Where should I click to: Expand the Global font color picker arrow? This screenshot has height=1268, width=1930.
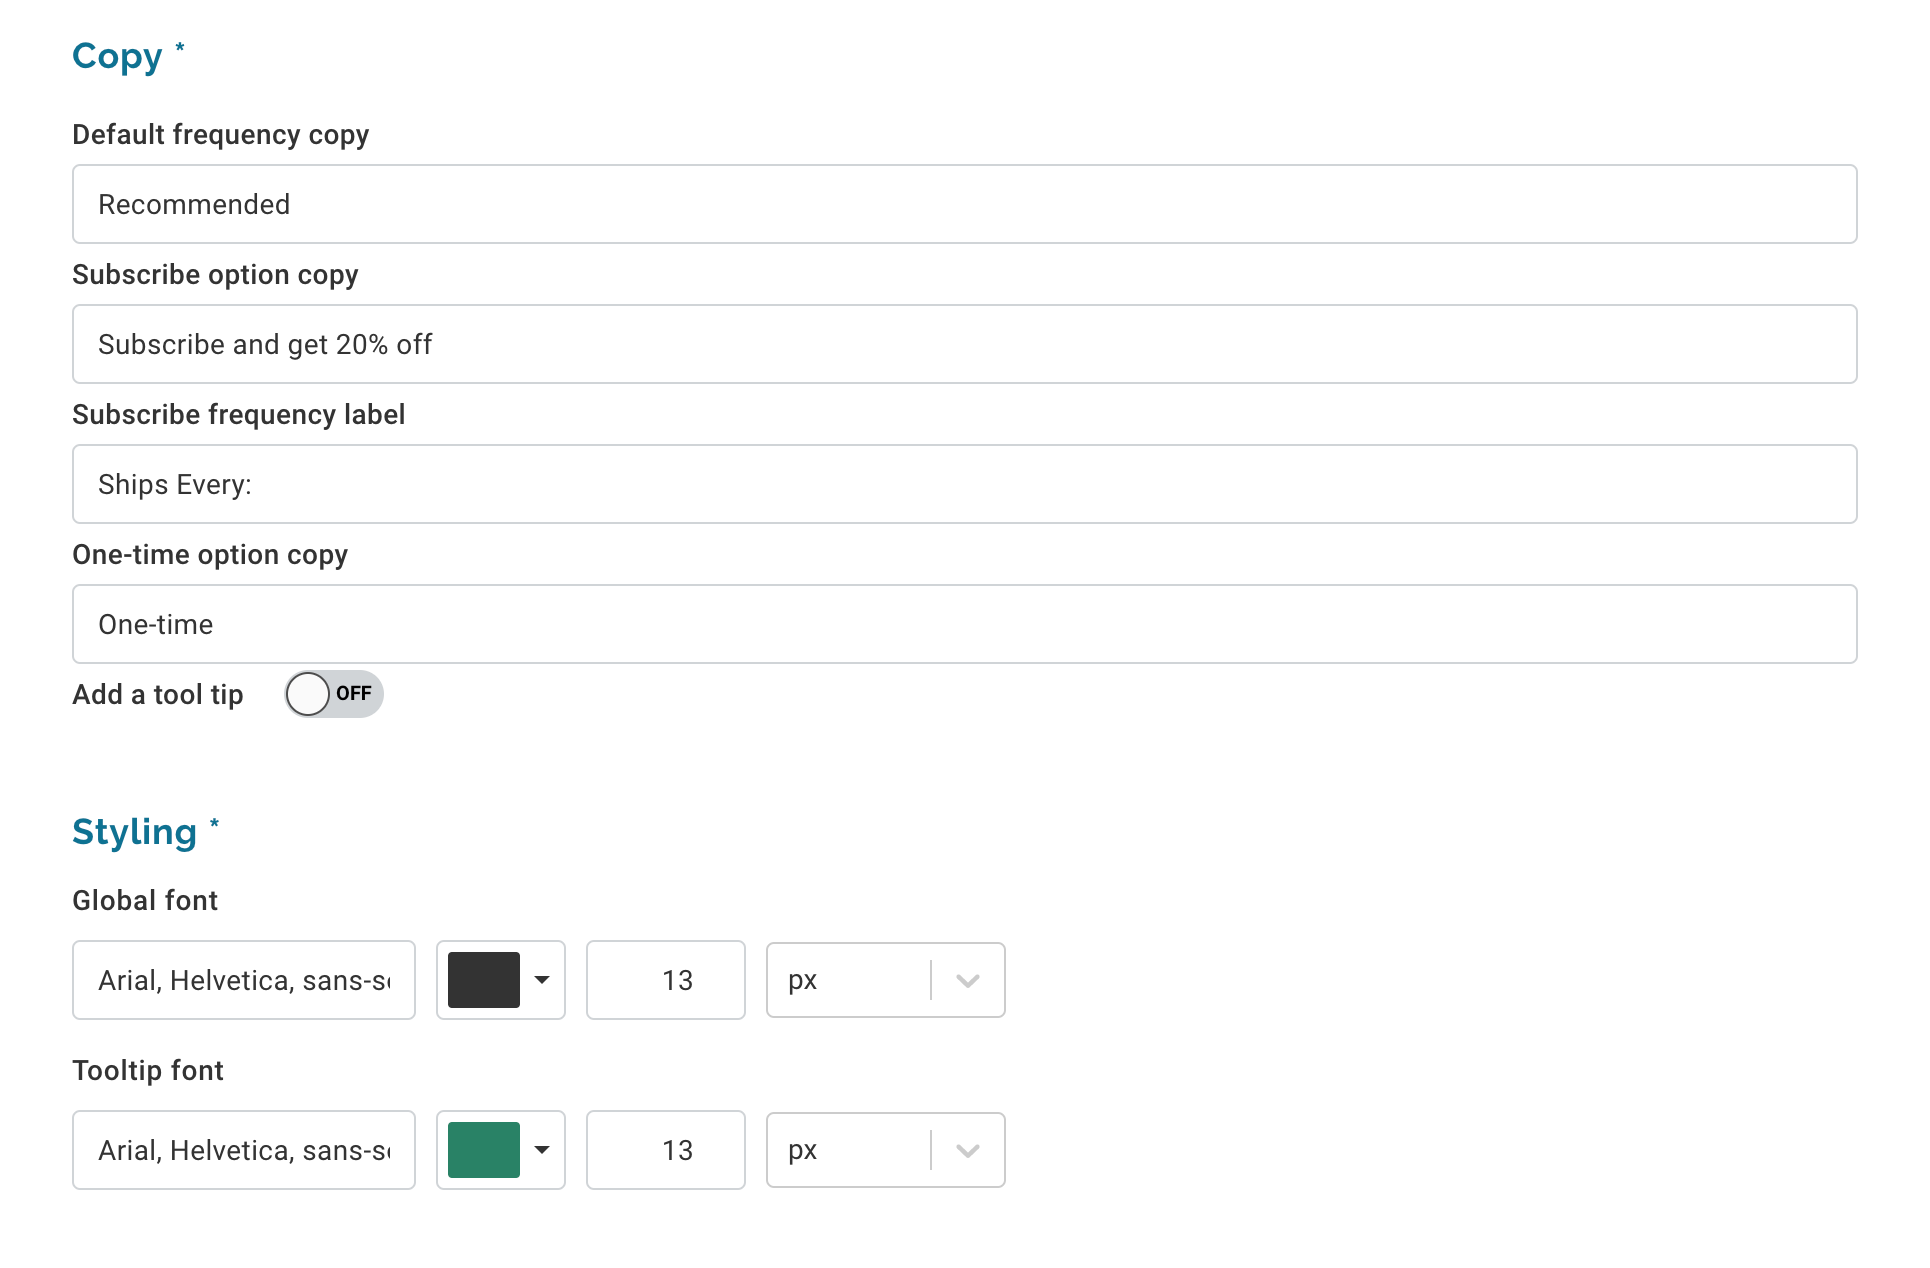point(542,980)
